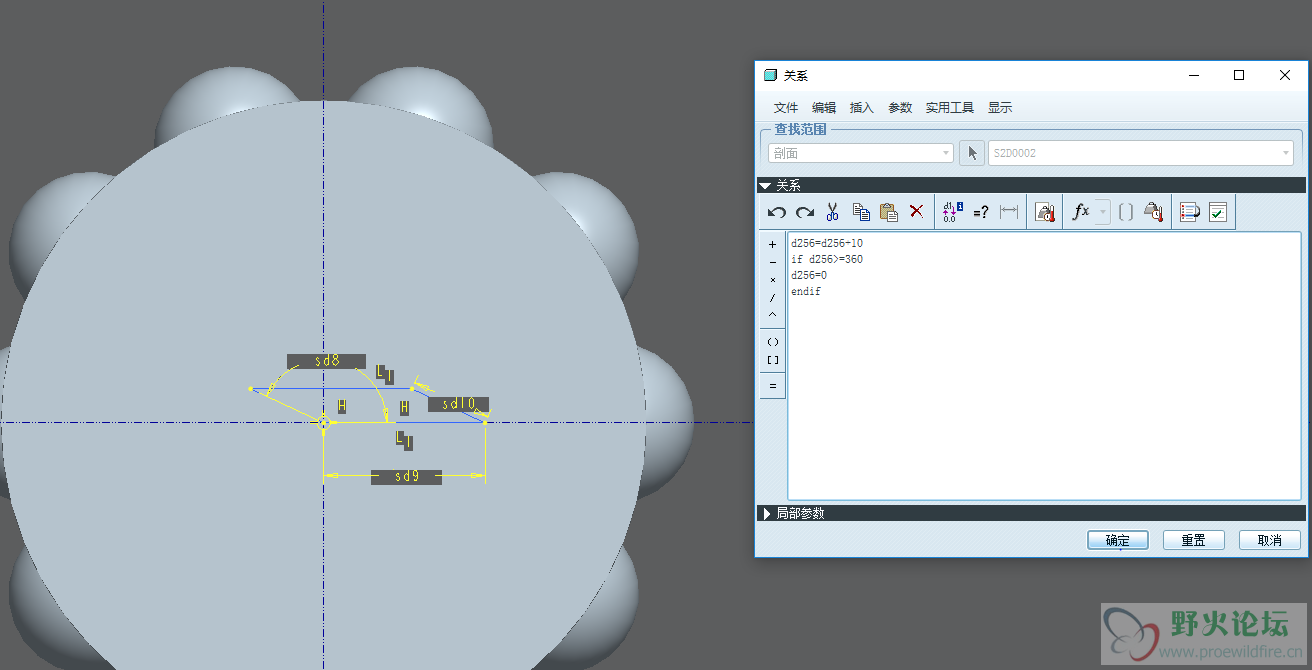
Task: Insert square brackets operator
Action: [x=772, y=360]
